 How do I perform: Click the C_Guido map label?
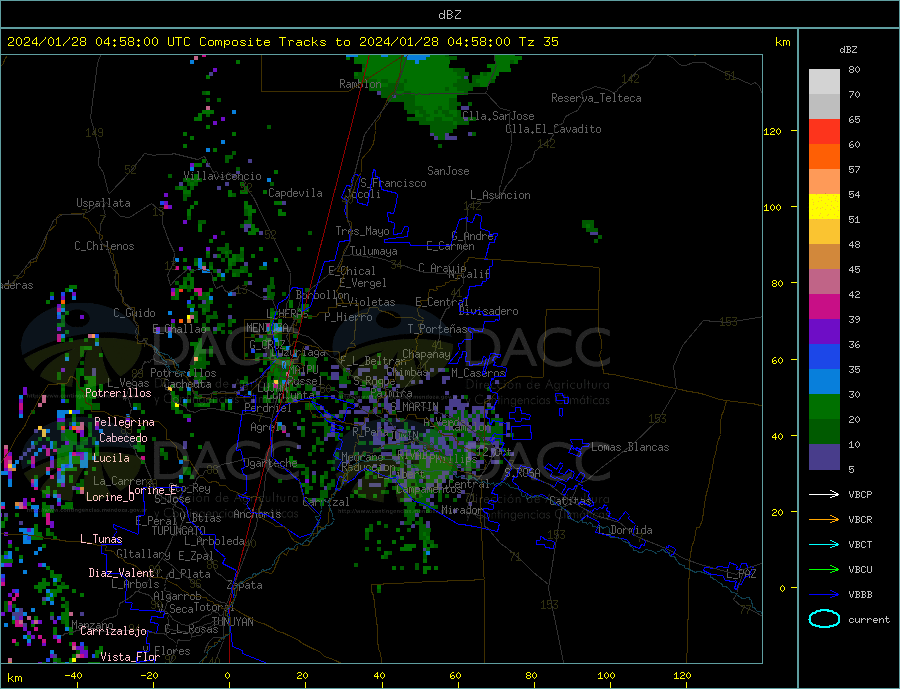tap(134, 313)
